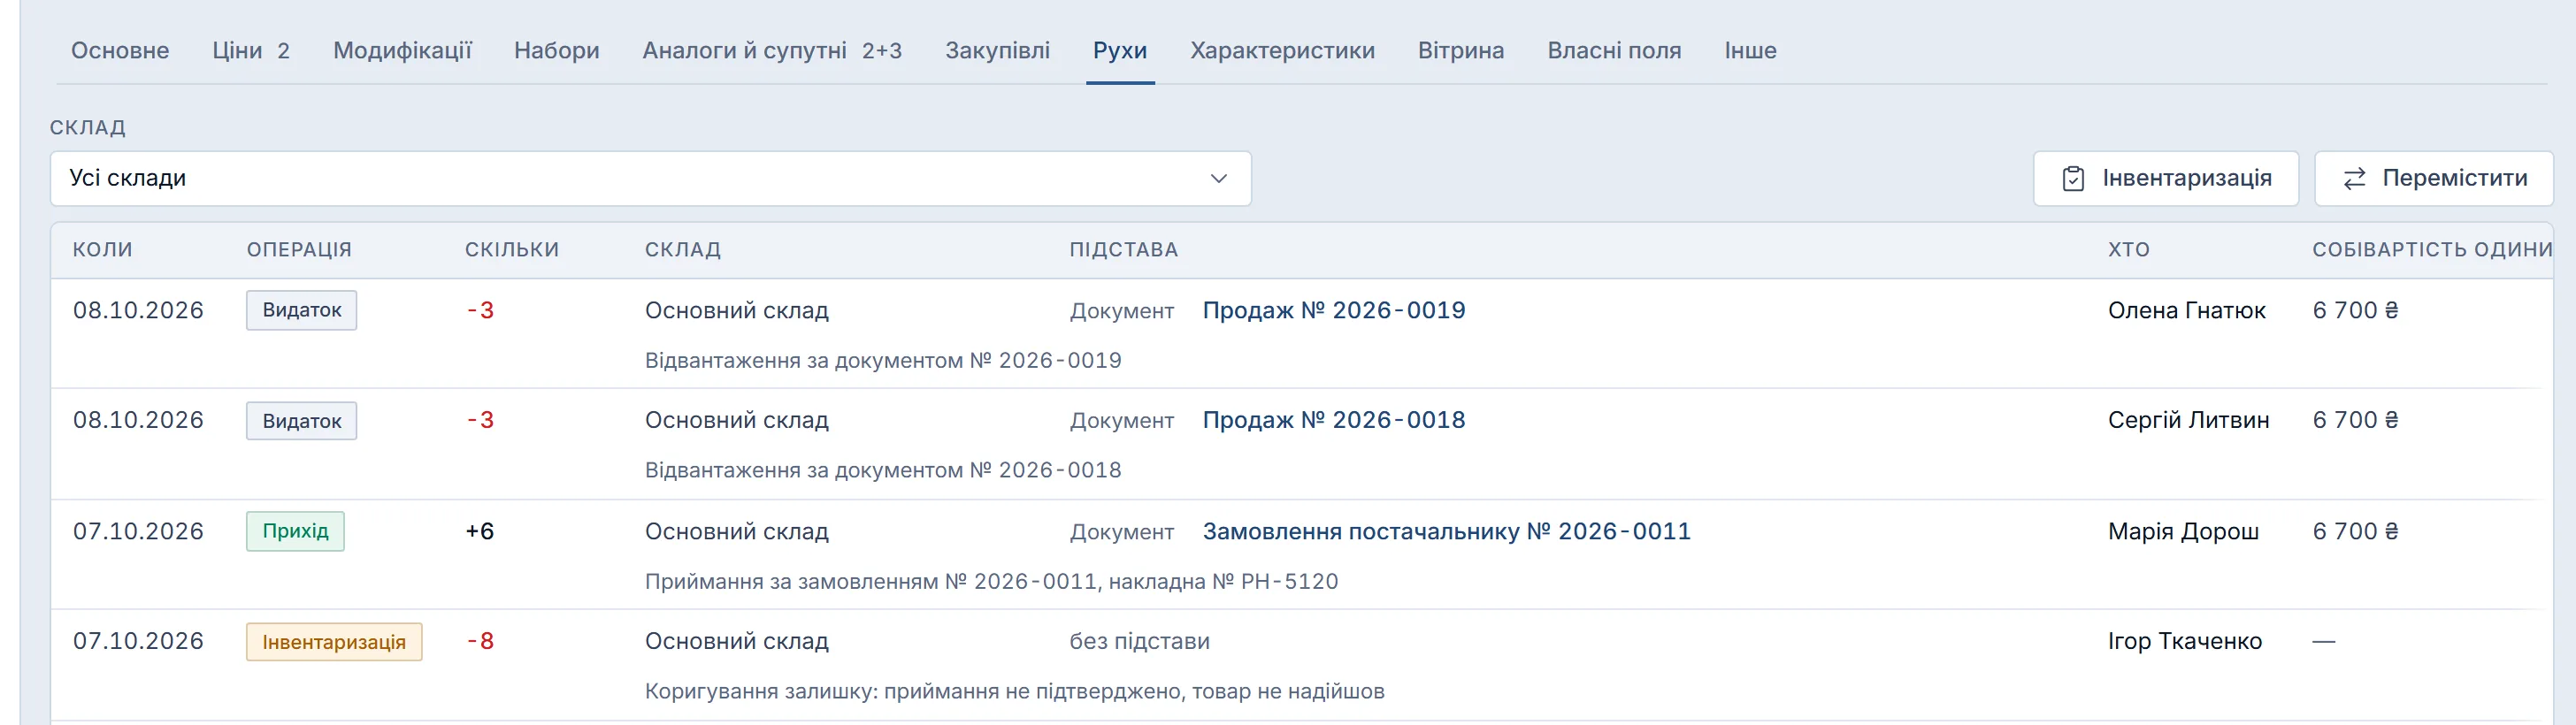
Task: Open the Основне tab
Action: (120, 51)
